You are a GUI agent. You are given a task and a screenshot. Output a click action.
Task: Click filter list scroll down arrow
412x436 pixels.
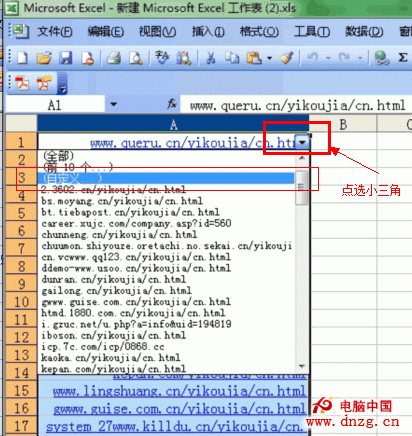302,367
